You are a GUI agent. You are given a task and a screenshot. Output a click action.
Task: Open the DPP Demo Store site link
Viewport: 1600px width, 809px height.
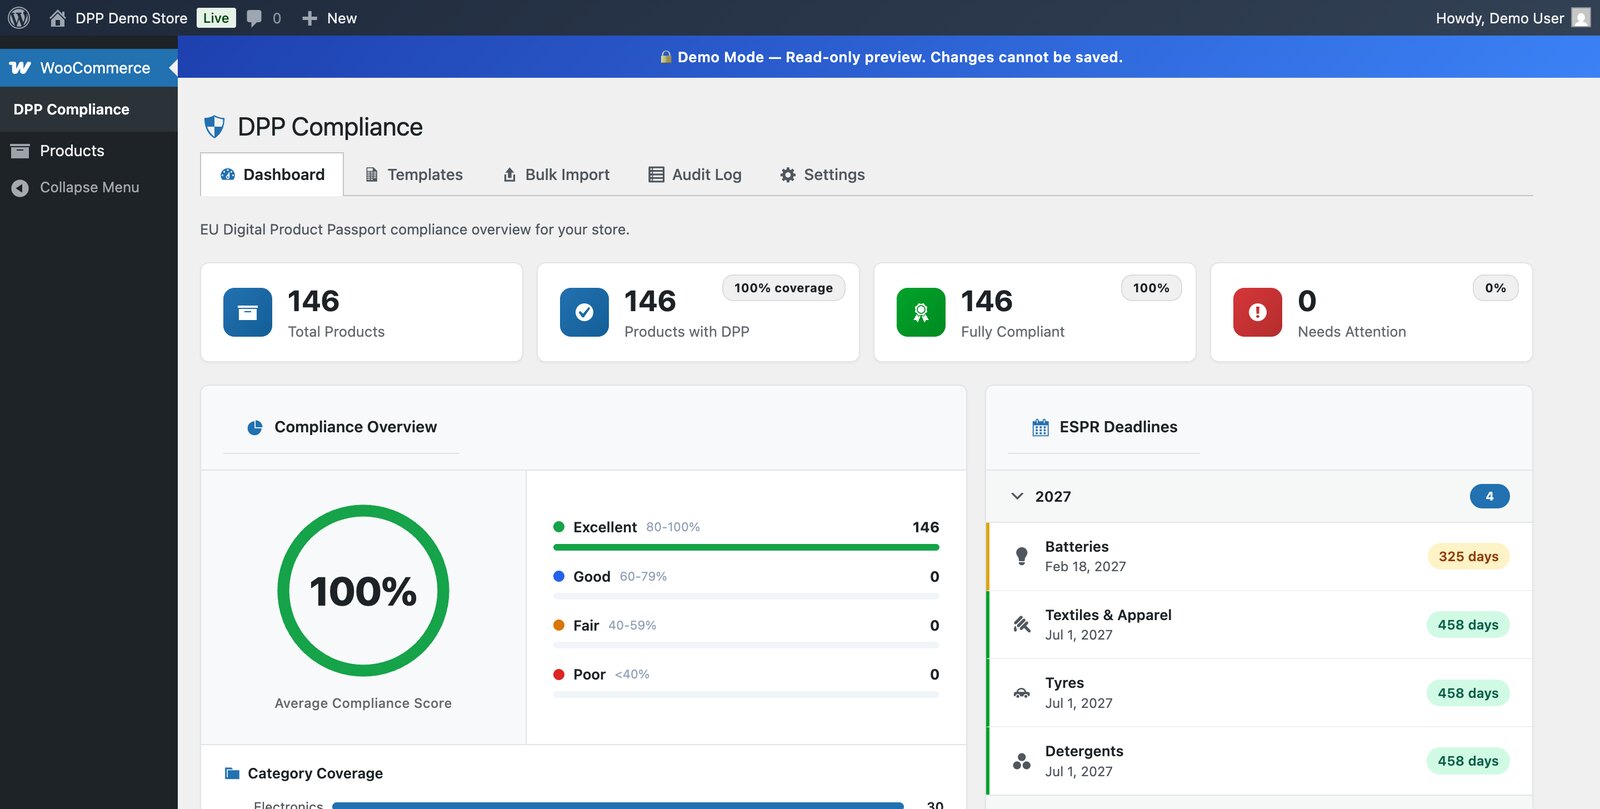131,18
